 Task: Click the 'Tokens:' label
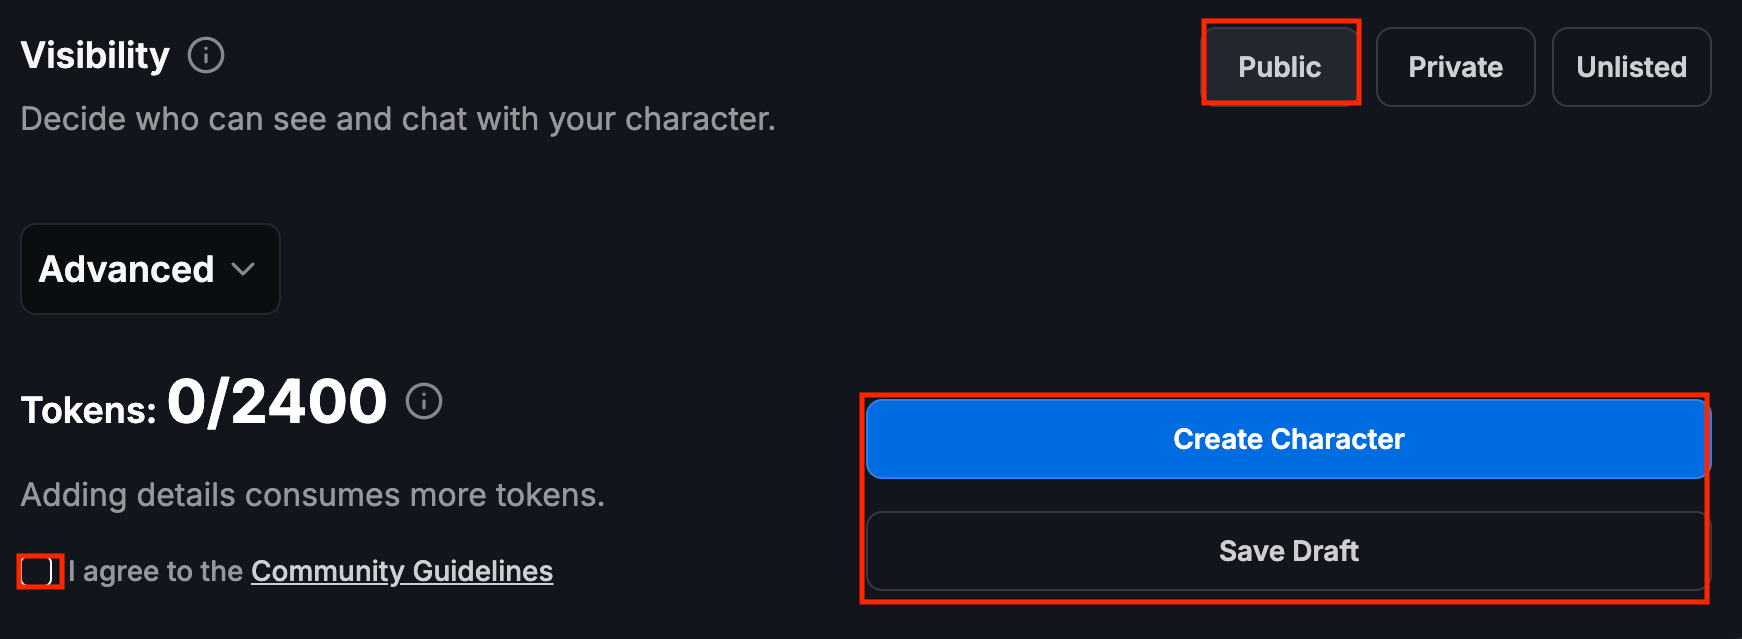tap(89, 410)
